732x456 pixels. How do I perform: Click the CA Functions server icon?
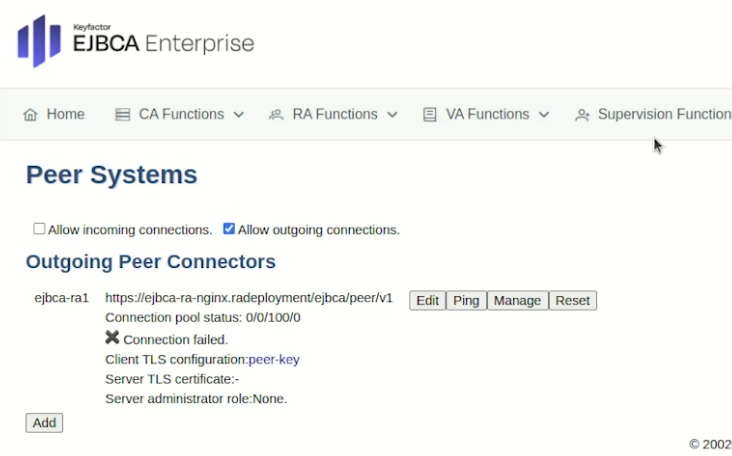tap(123, 115)
